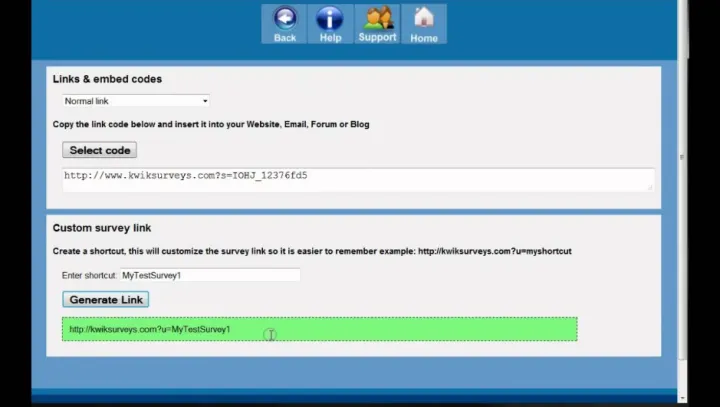Open the Help info icon

click(330, 18)
